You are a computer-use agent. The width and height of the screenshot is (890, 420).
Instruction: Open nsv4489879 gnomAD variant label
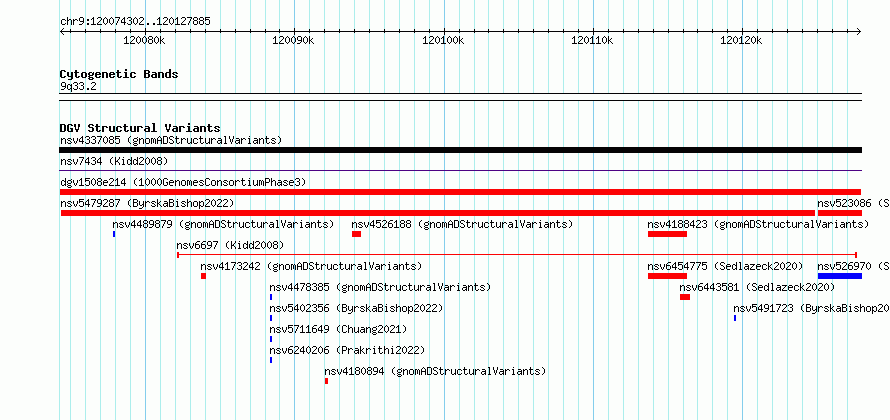(223, 224)
